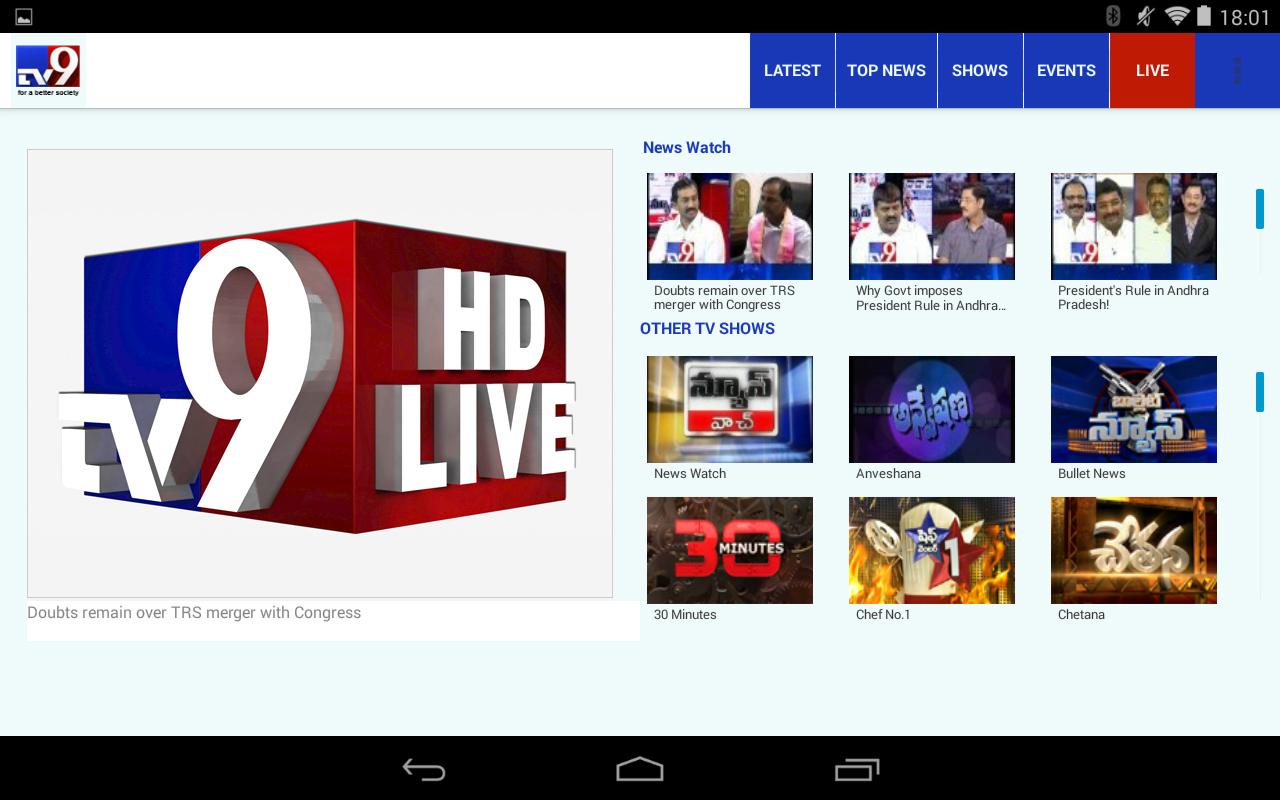Tap the Android home button
The width and height of the screenshot is (1280, 800).
(x=640, y=769)
